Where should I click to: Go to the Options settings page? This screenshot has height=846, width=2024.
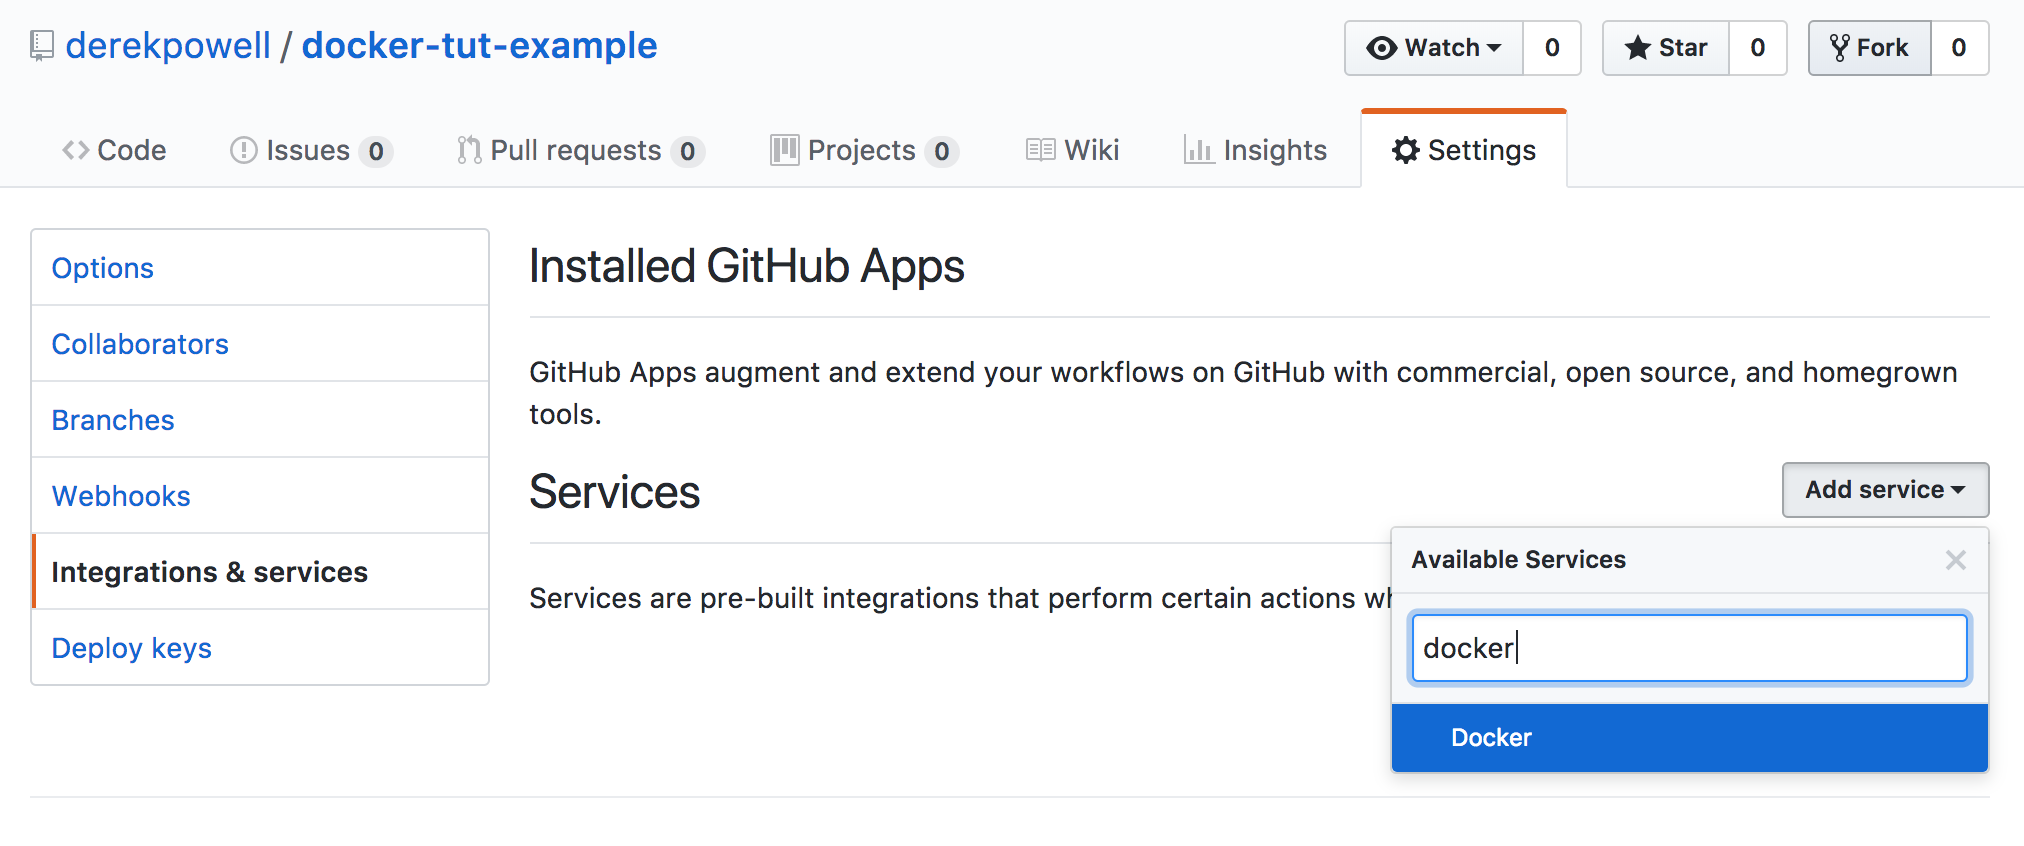click(x=260, y=268)
